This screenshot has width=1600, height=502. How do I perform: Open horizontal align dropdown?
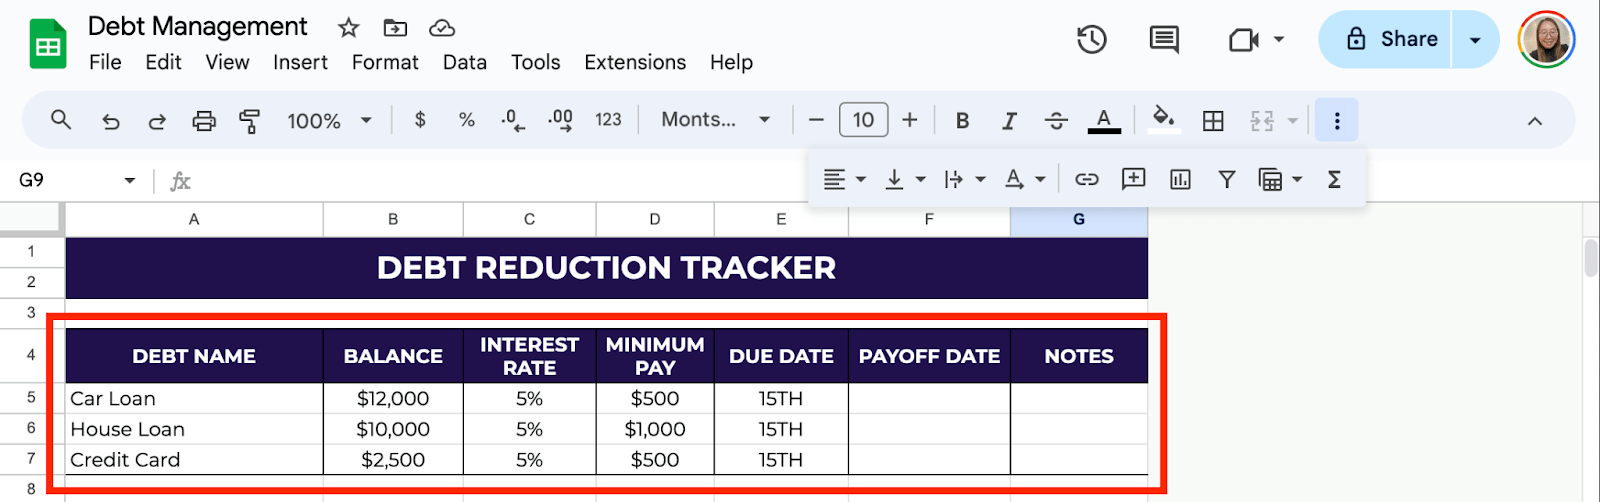pos(844,180)
